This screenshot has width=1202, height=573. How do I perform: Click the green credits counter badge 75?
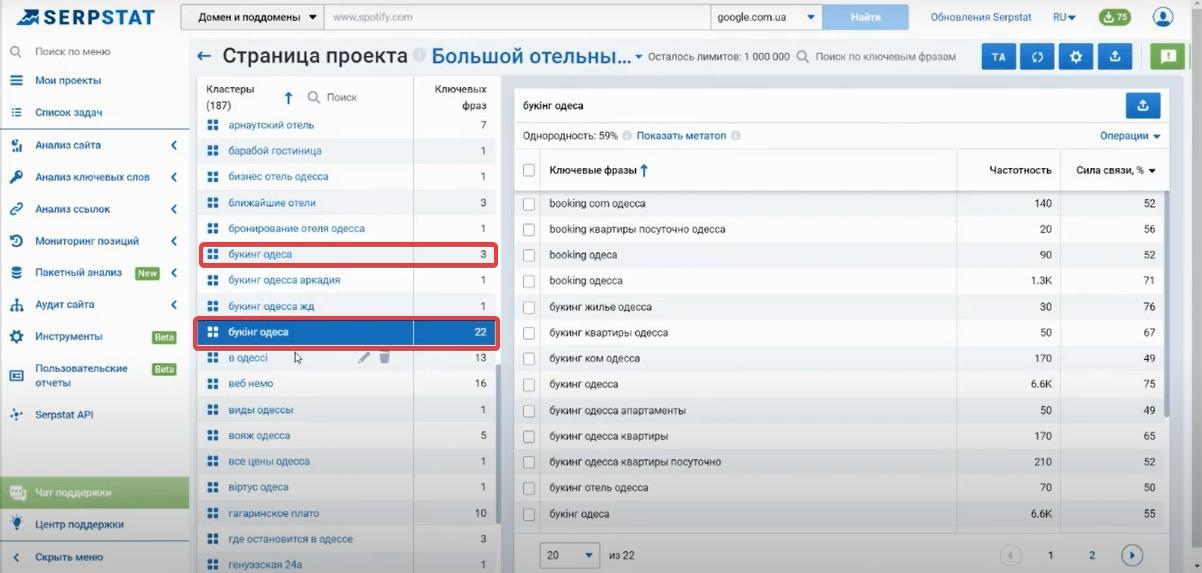click(x=1114, y=17)
